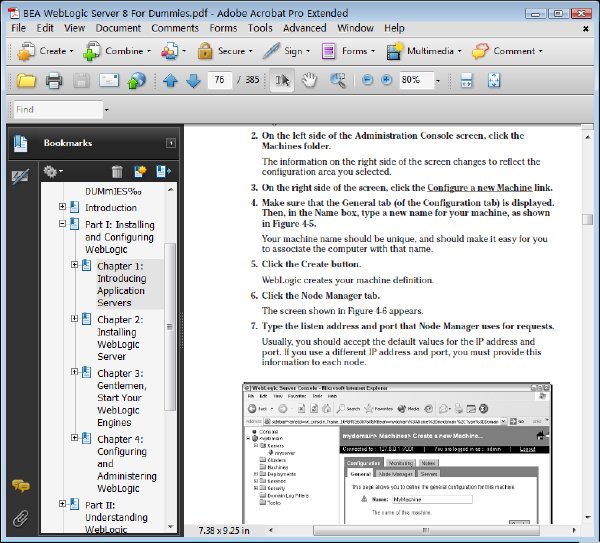Open the Advanced menu
Image resolution: width=600 pixels, height=543 pixels.
(305, 28)
